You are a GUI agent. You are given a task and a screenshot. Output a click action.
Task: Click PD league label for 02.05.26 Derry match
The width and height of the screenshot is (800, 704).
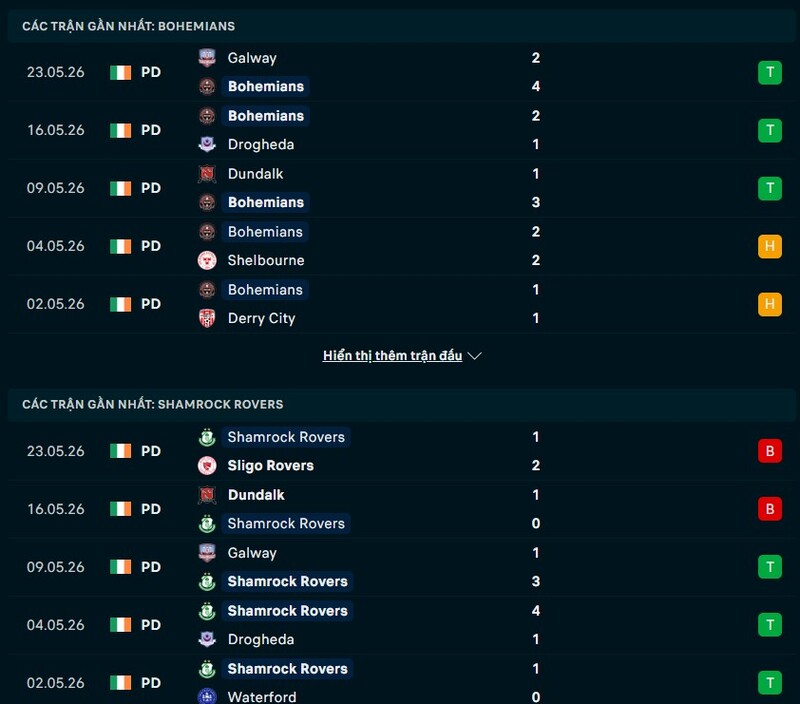[x=151, y=304]
